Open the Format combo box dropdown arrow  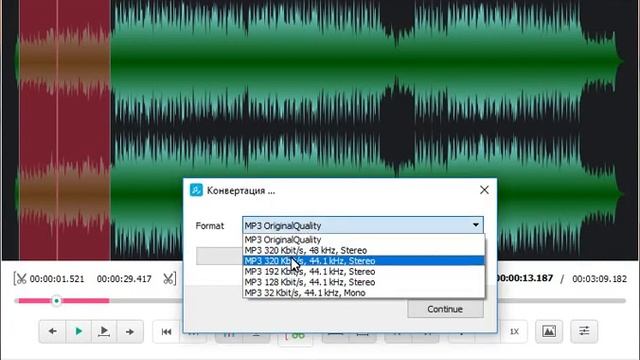476,225
